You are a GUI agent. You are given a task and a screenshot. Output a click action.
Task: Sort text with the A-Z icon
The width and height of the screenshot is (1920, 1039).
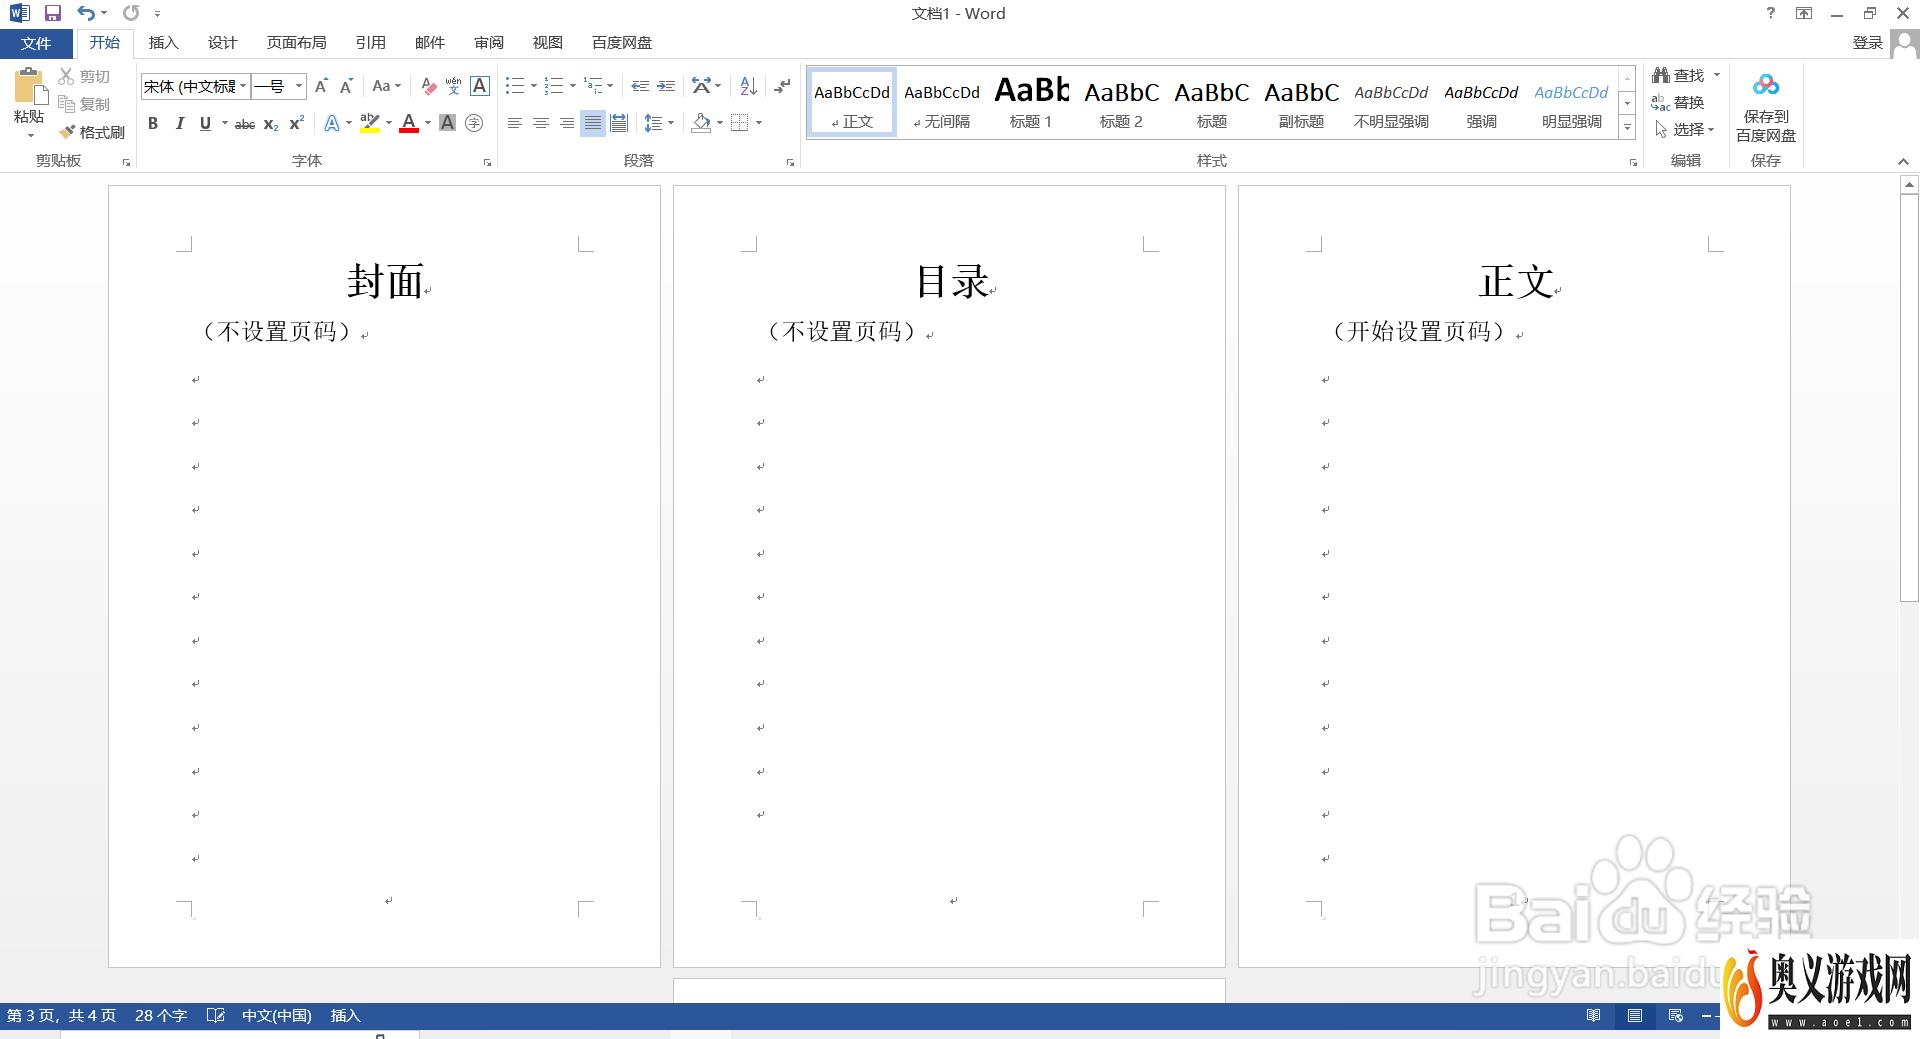[x=748, y=86]
